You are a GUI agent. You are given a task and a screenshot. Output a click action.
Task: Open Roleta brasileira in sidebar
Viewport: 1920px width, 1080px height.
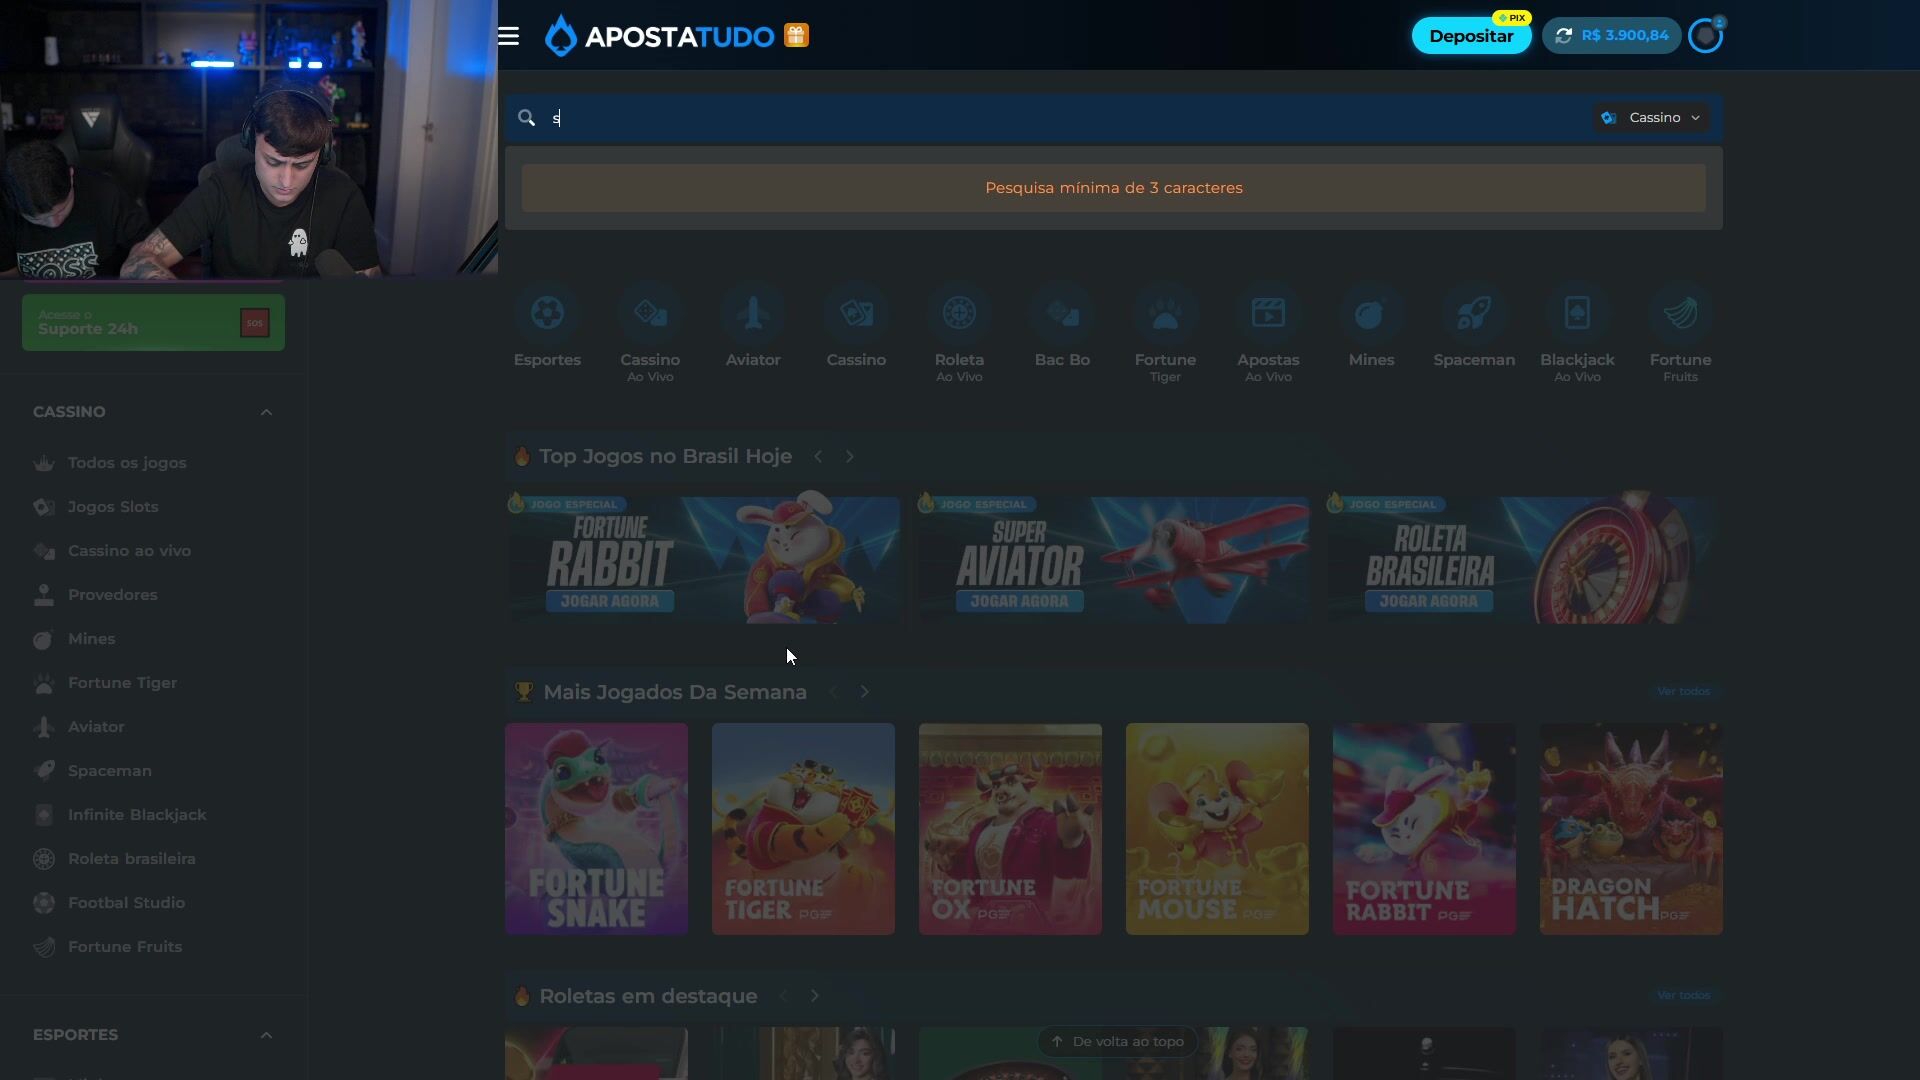pos(131,859)
